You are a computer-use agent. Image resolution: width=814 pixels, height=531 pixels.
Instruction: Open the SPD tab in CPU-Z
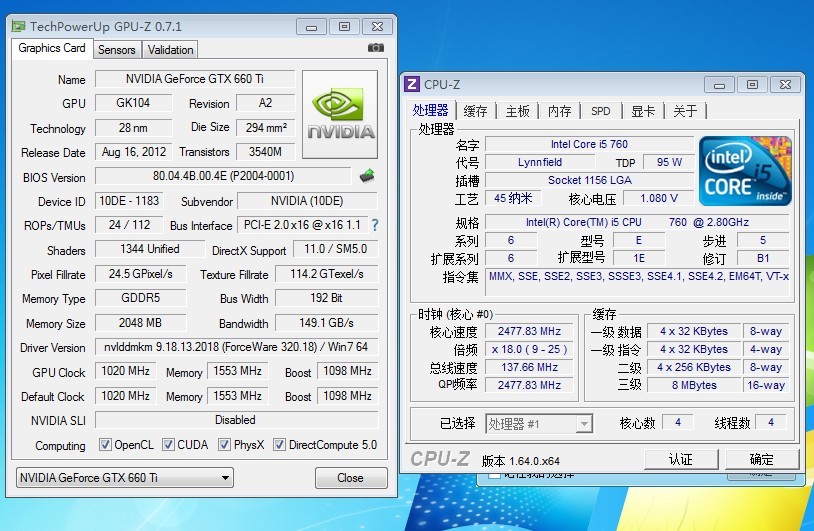point(601,111)
